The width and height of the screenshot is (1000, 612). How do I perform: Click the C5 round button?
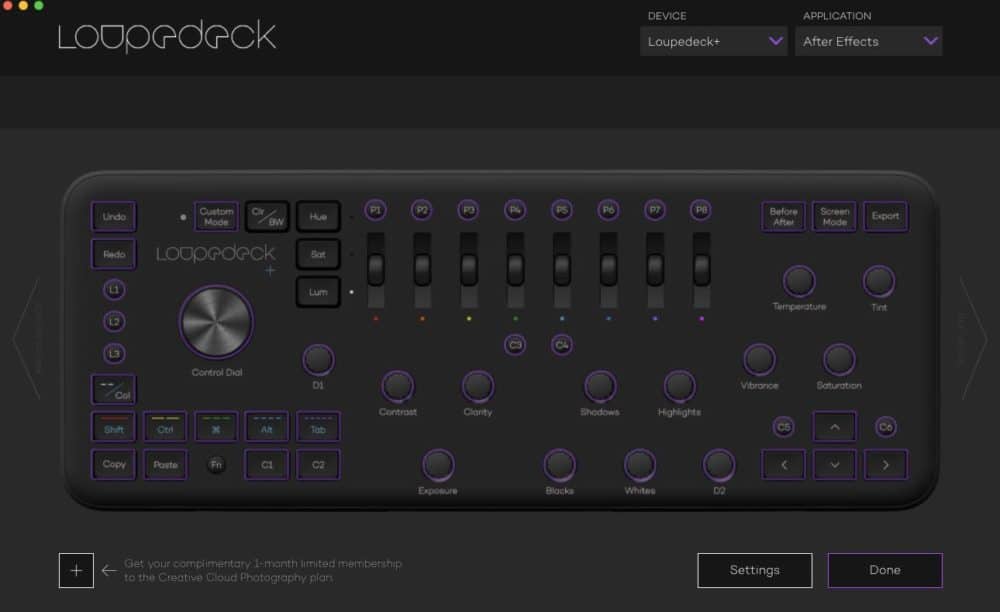pos(784,427)
